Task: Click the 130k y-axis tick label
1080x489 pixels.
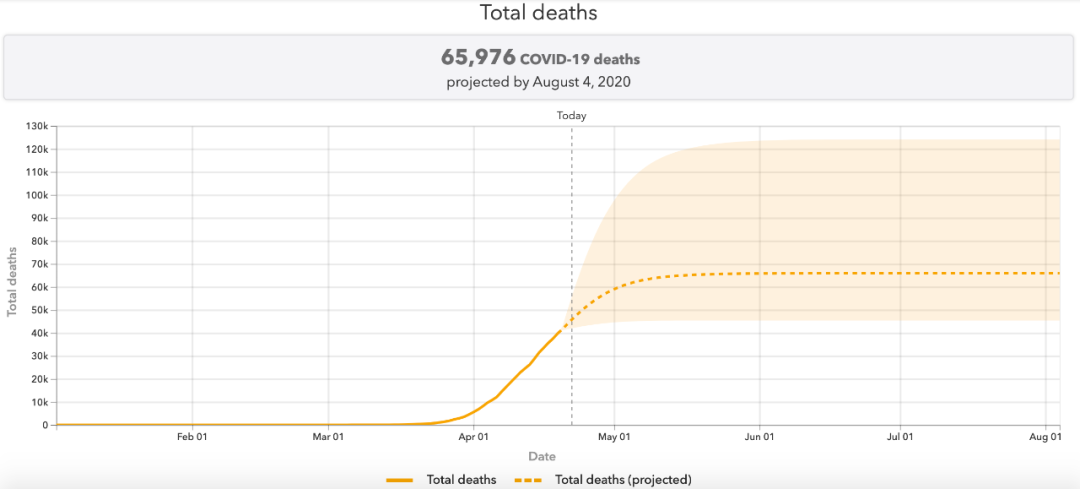Action: pos(37,126)
